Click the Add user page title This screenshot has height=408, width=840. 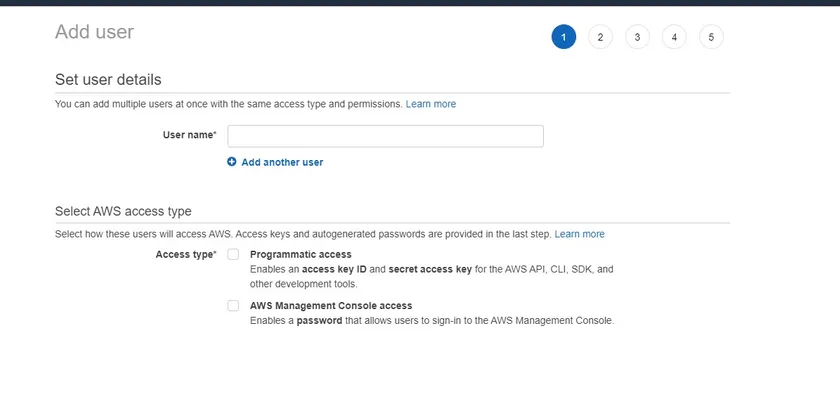click(94, 32)
